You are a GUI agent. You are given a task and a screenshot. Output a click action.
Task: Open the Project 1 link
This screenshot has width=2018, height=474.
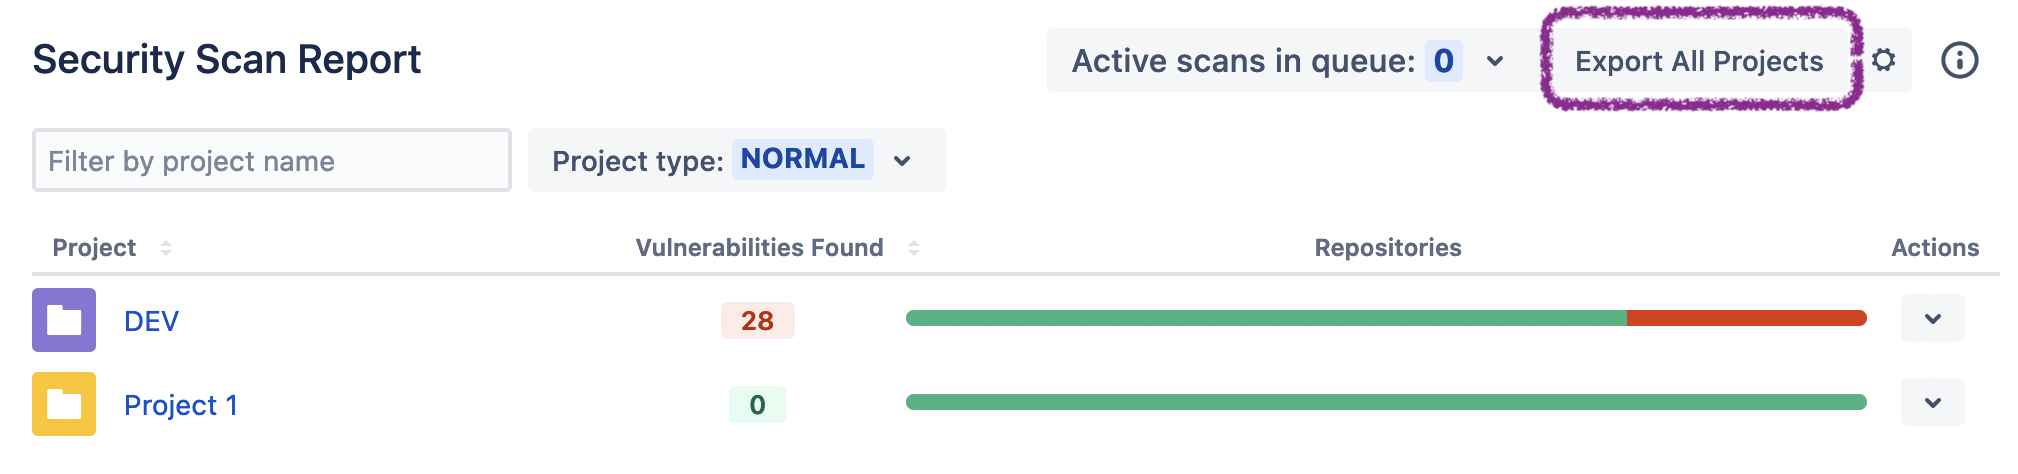180,405
